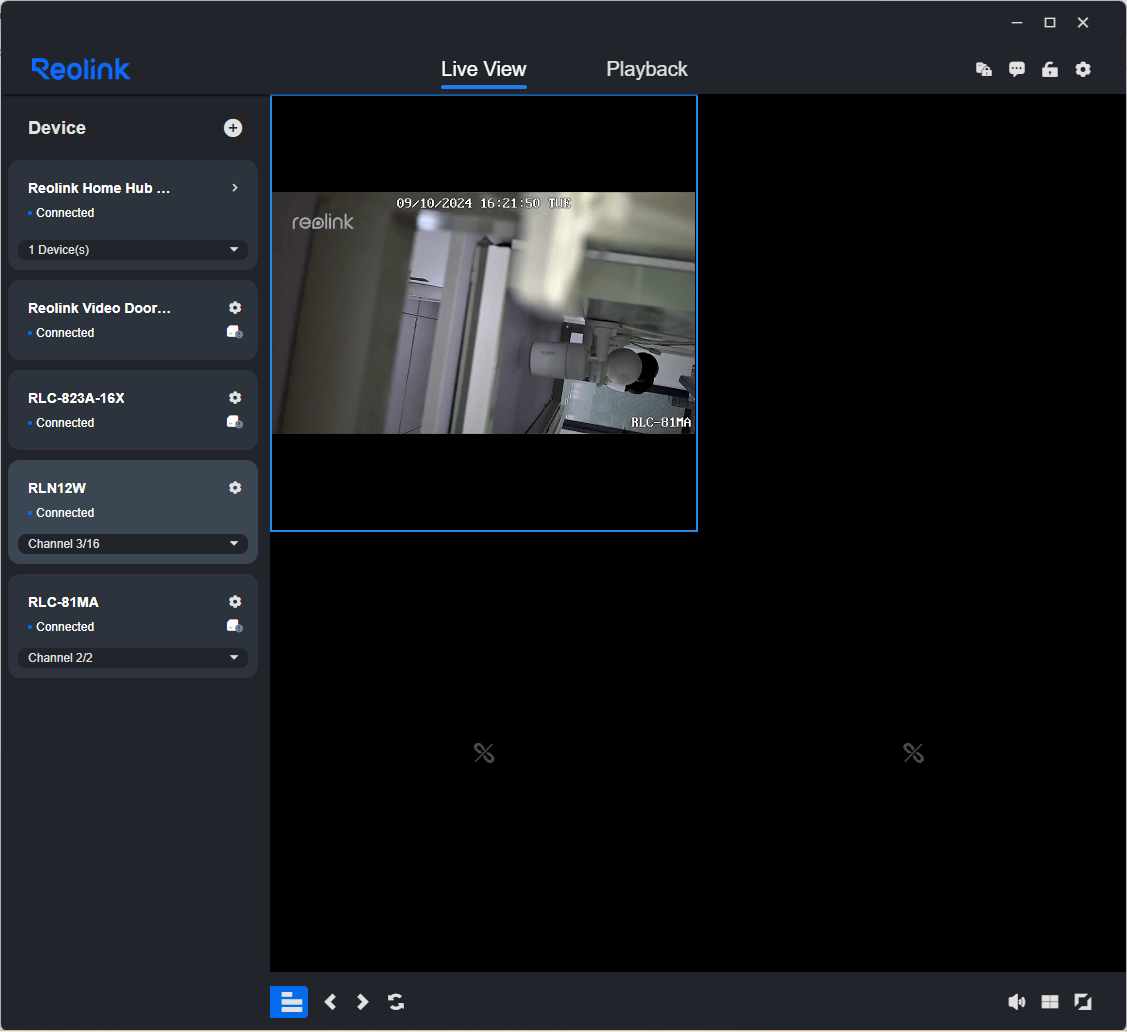This screenshot has width=1127, height=1032.
Task: Open settings gear for RLC-823A-16X
Action: 235,397
